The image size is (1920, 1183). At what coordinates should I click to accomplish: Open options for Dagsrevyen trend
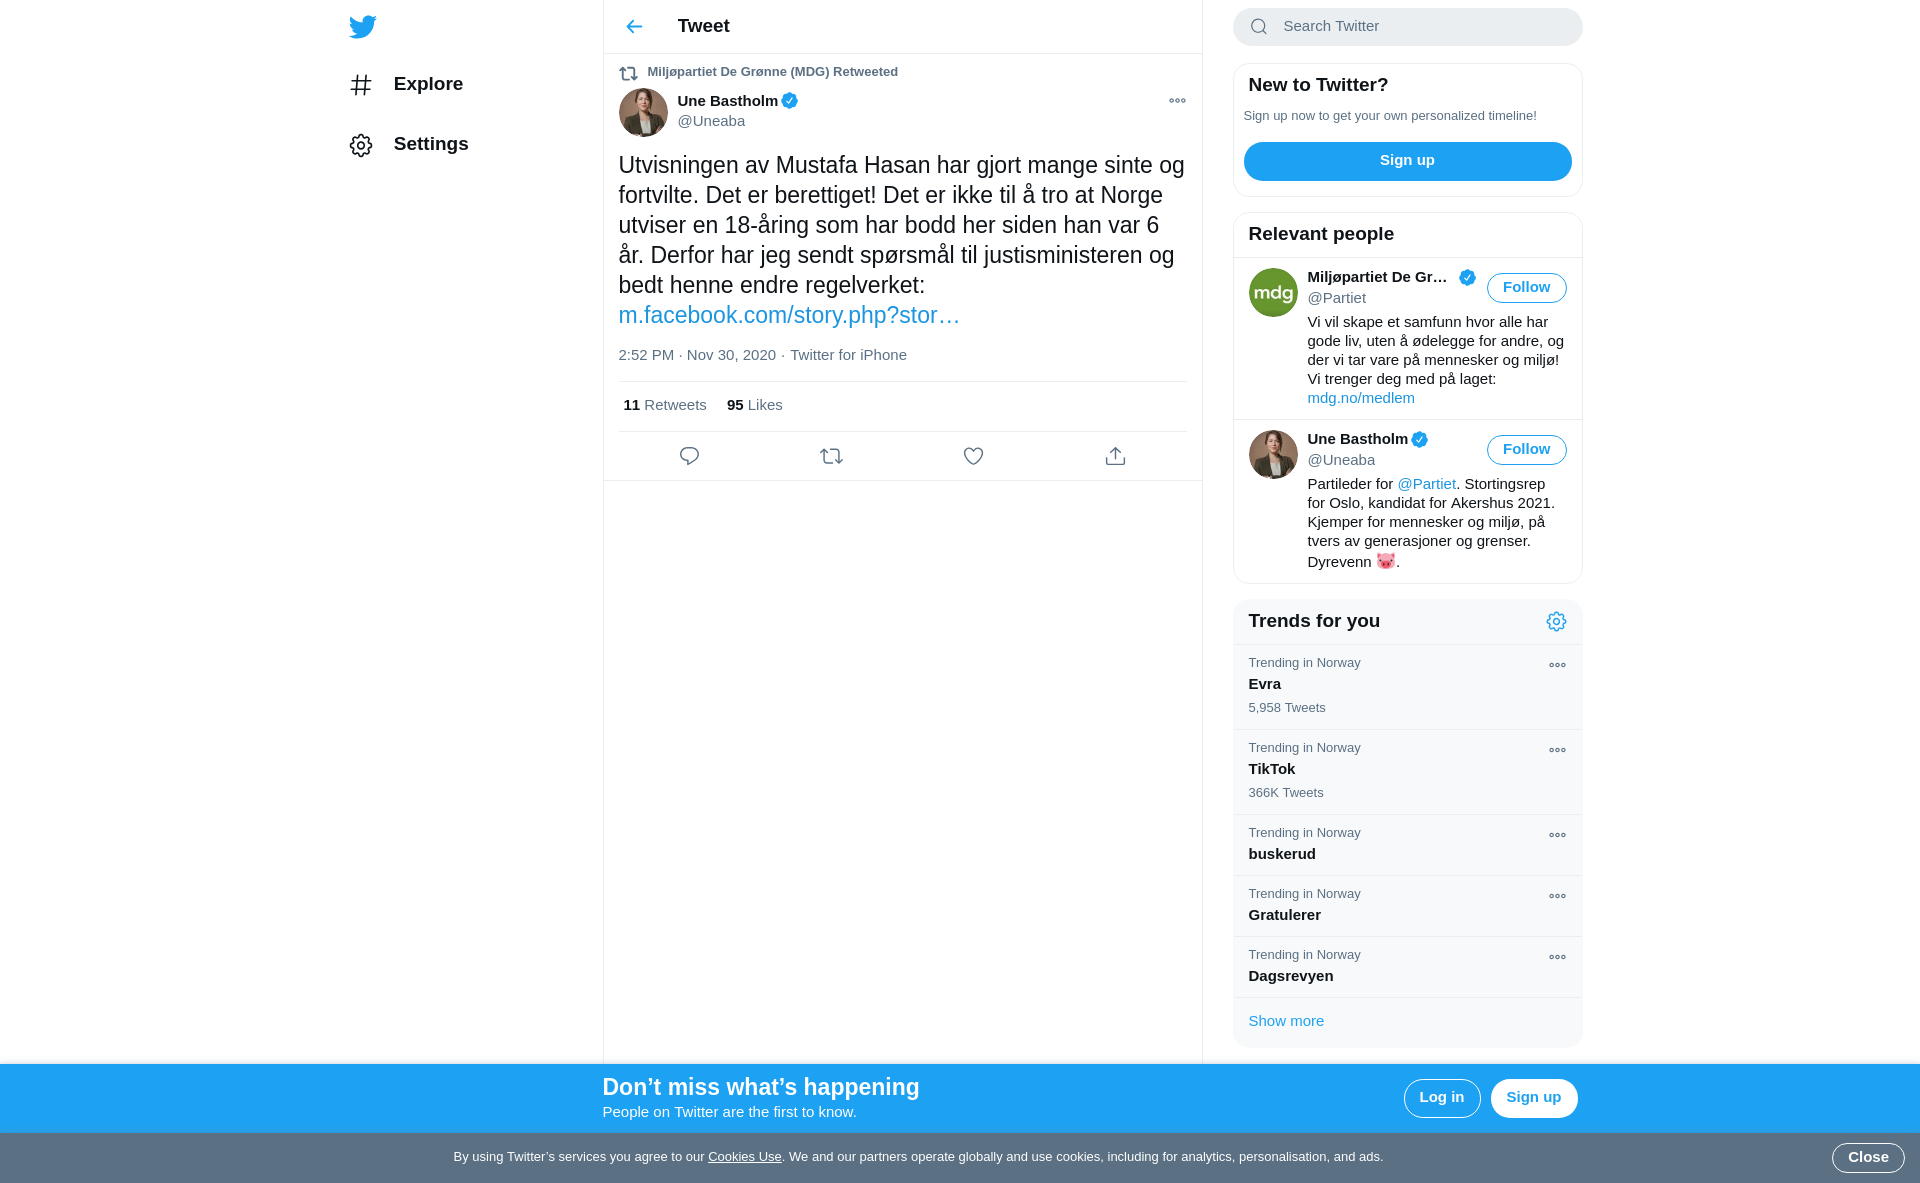(x=1557, y=957)
